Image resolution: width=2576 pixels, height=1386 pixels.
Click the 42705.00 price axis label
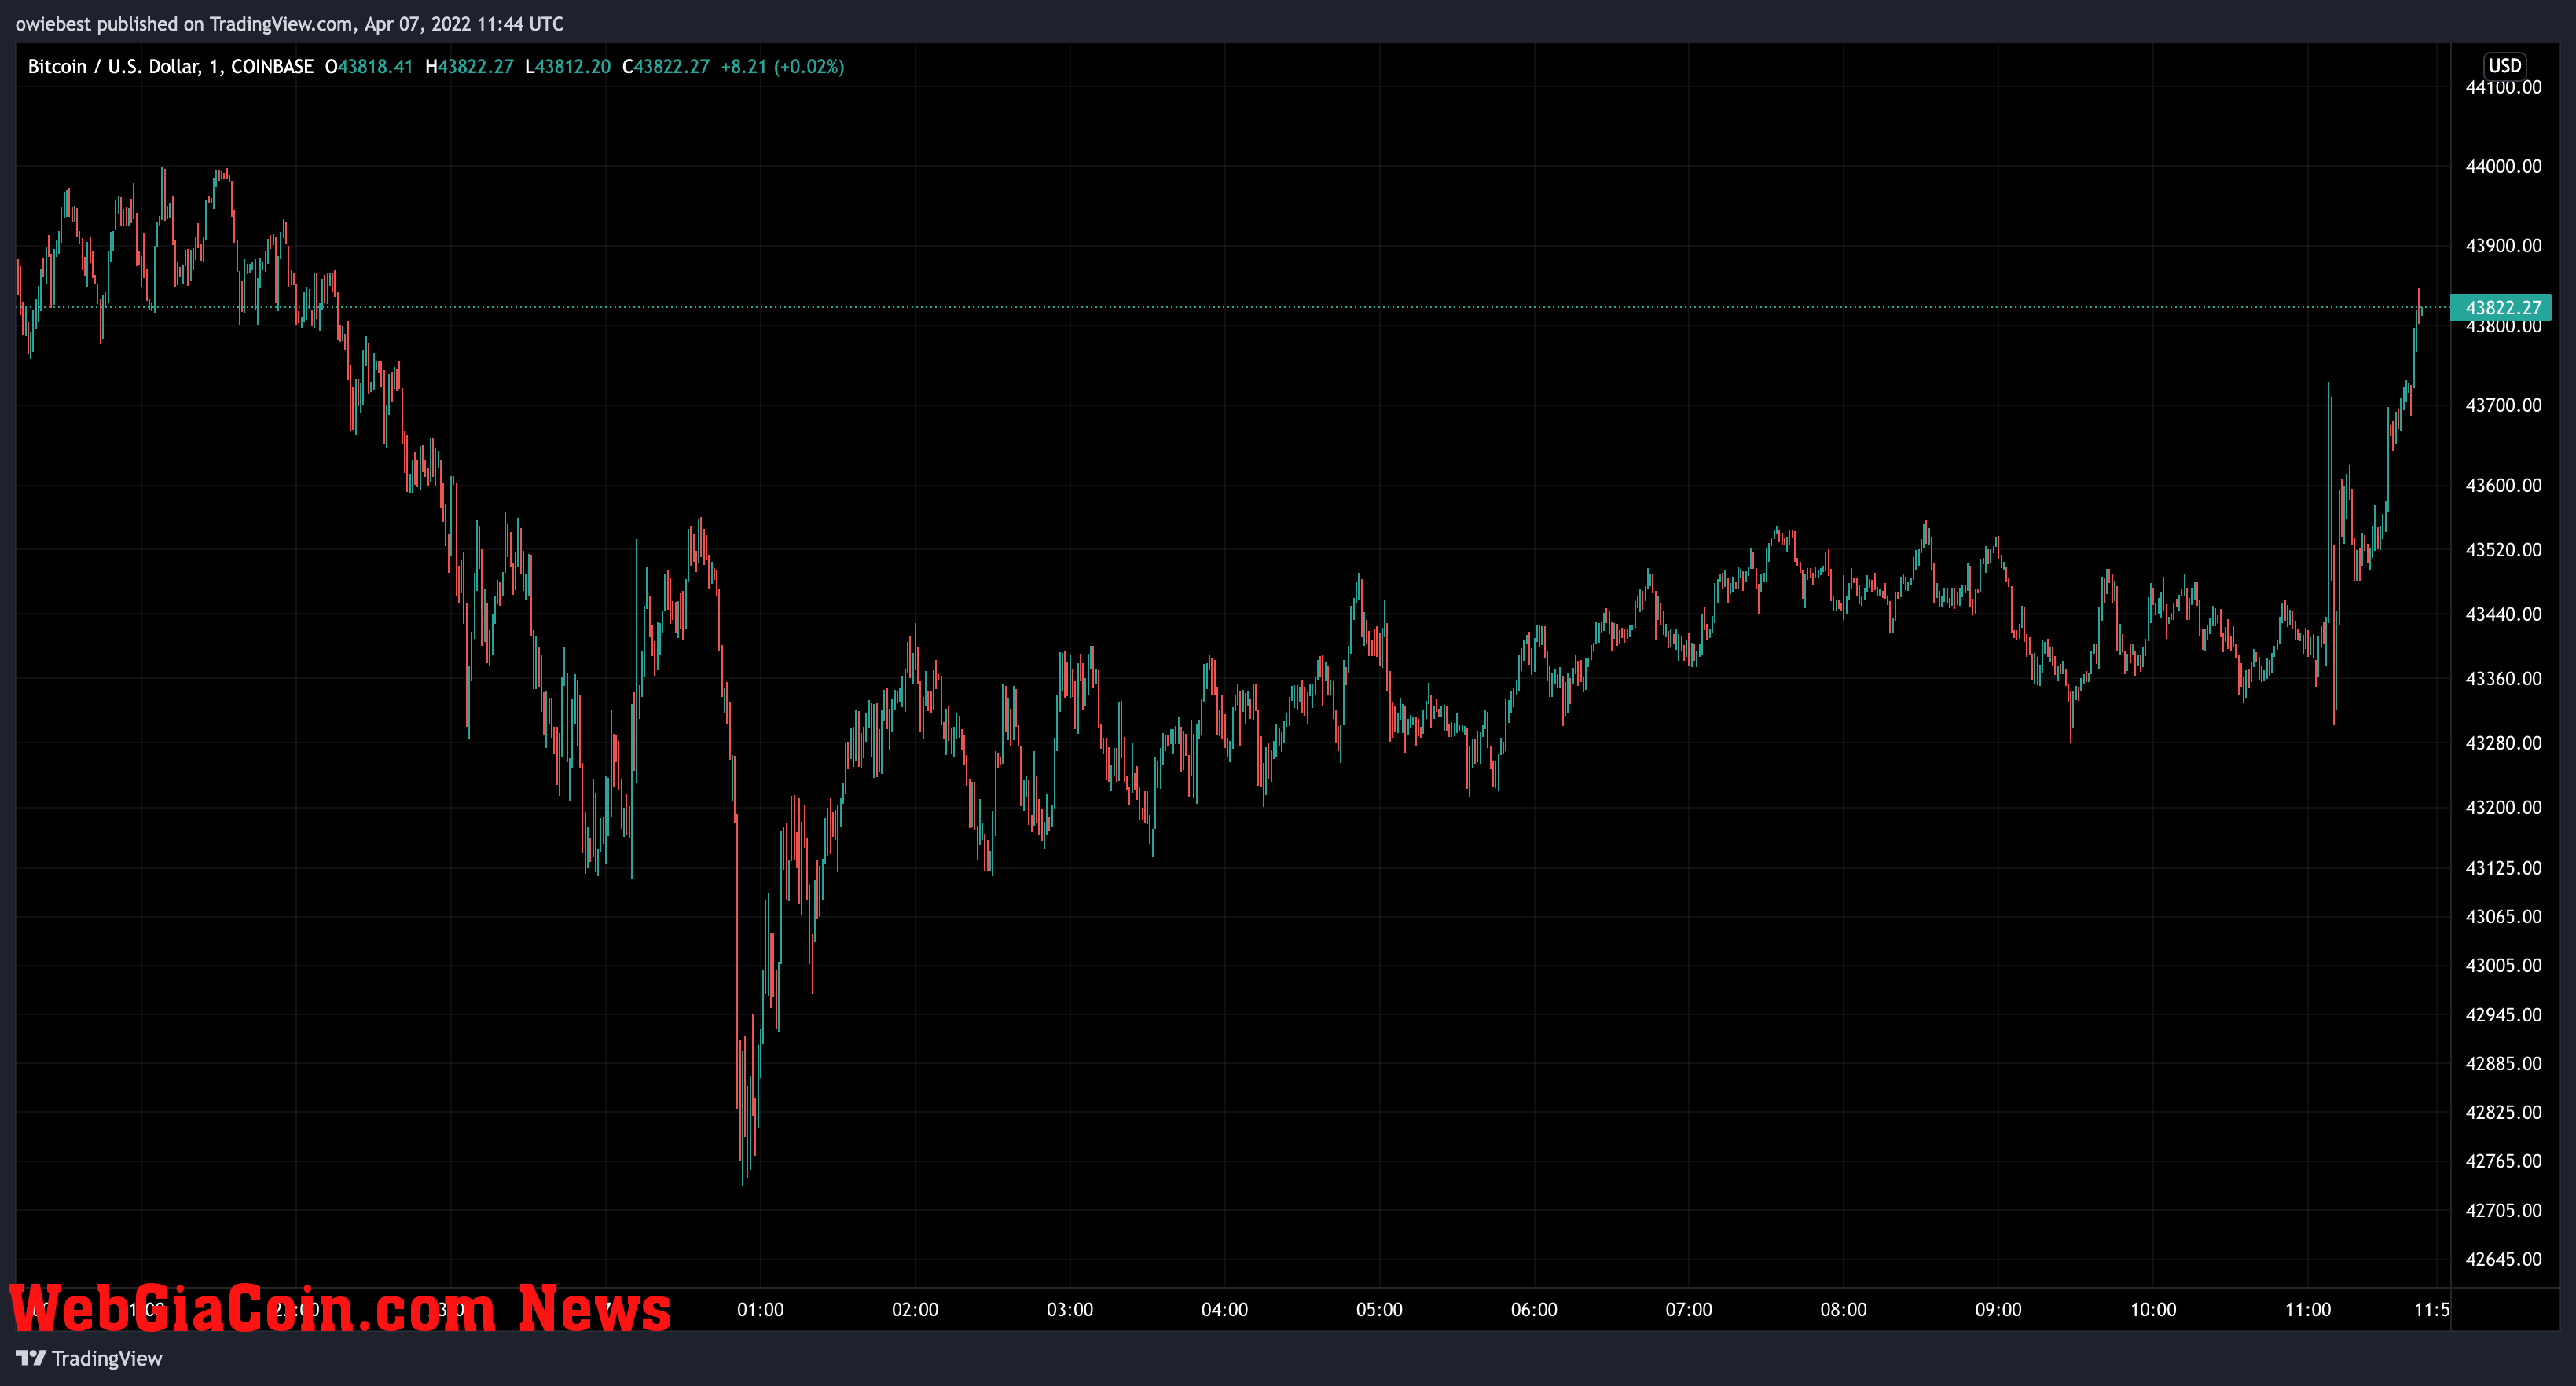[2503, 1210]
